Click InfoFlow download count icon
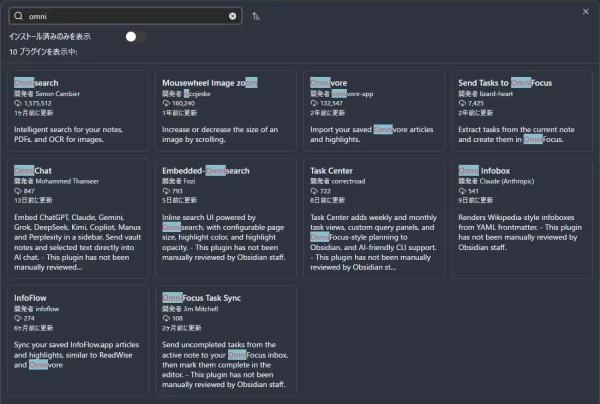The width and height of the screenshot is (600, 404). coord(18,318)
